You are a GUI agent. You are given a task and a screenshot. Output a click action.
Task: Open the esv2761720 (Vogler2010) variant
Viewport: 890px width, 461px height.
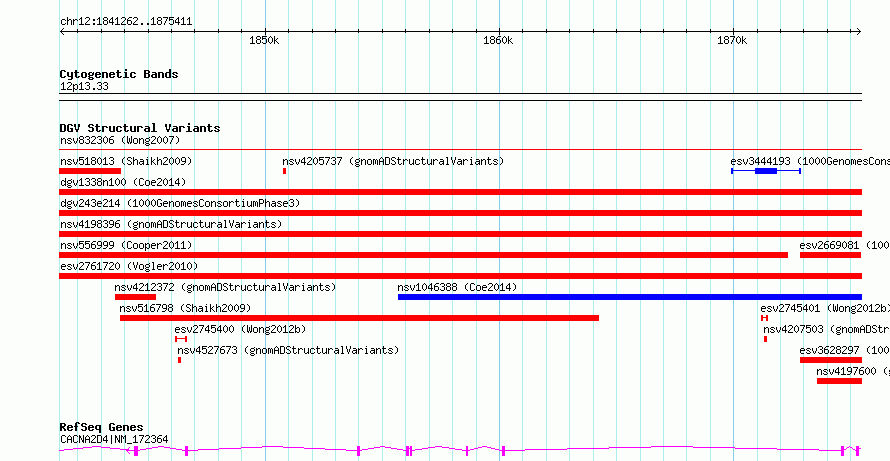click(x=129, y=266)
